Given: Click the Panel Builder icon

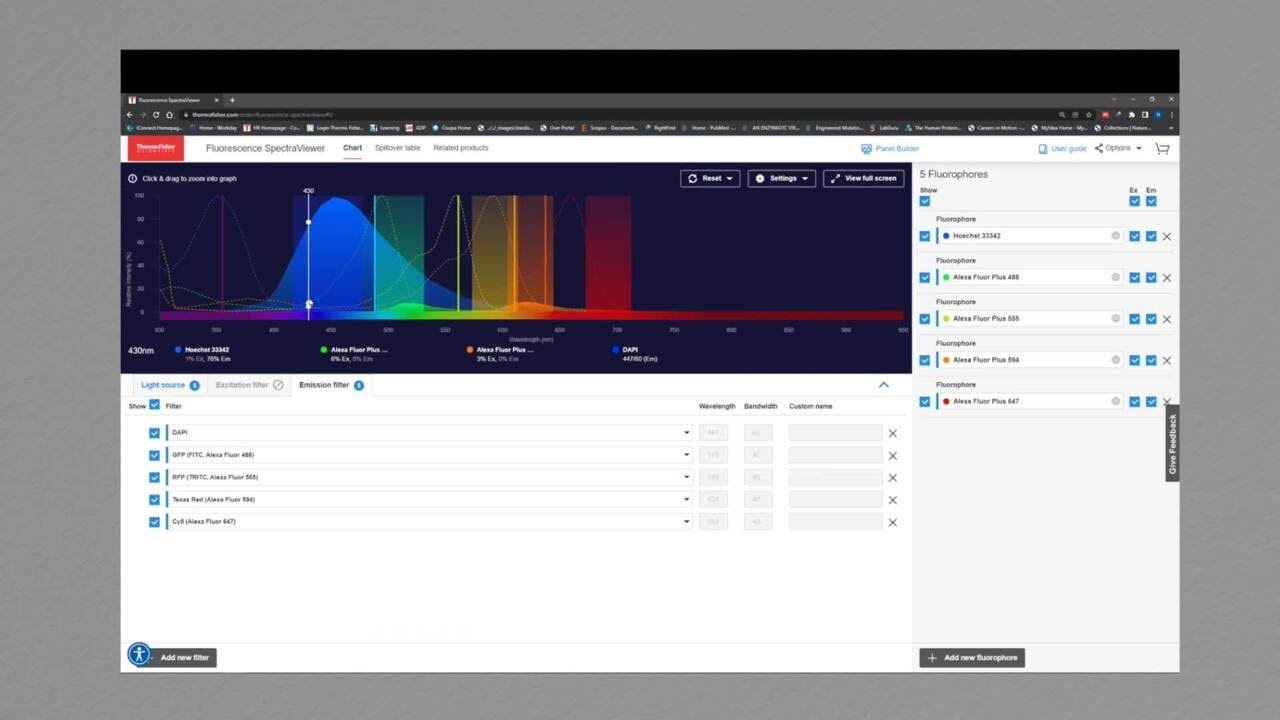Looking at the screenshot, I should point(866,148).
